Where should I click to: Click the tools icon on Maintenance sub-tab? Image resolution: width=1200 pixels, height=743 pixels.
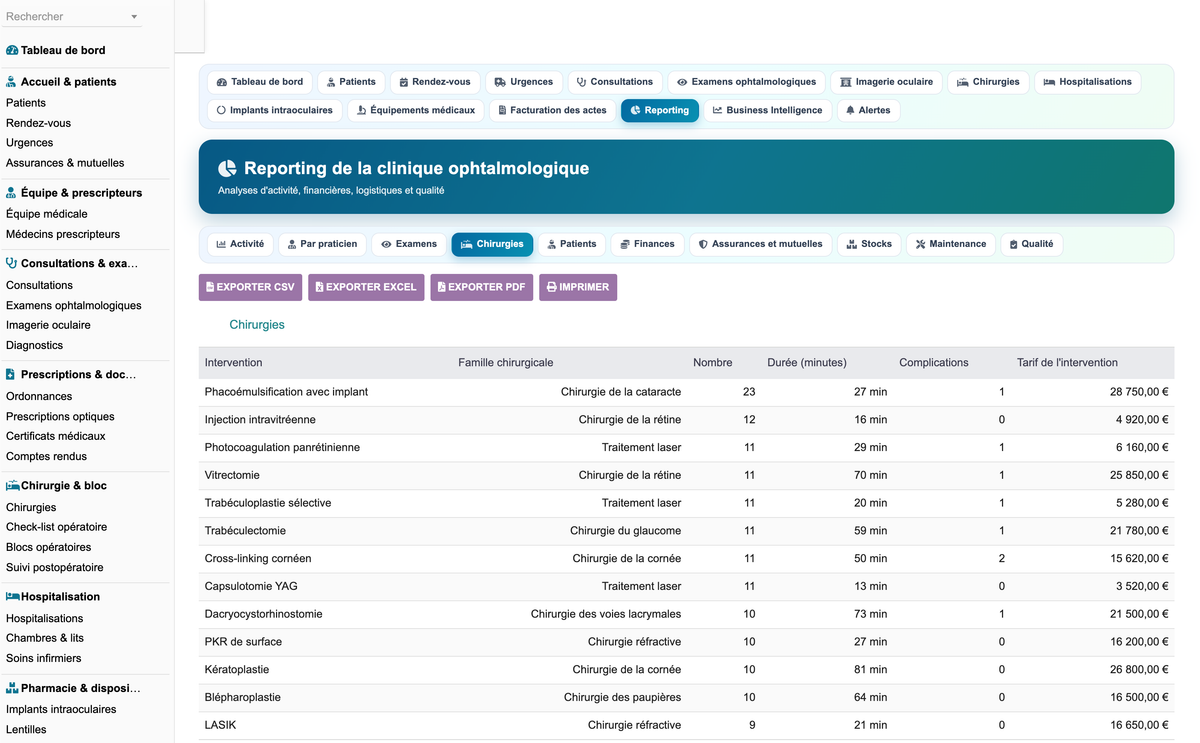pyautogui.click(x=920, y=244)
